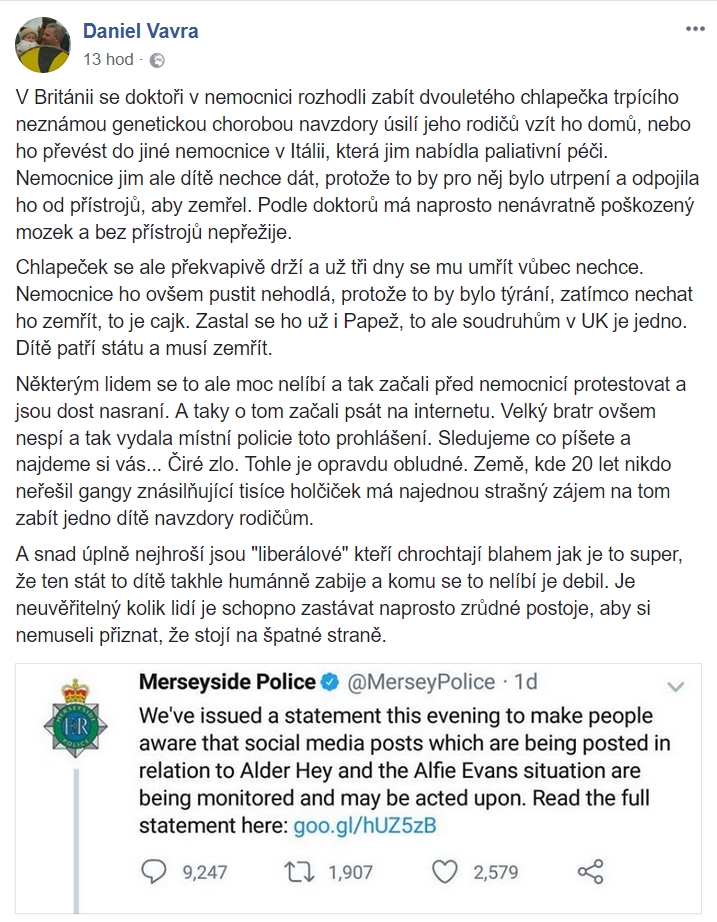Screen dimensions: 717x922
Task: Click the tweet share icon
Action: click(590, 871)
